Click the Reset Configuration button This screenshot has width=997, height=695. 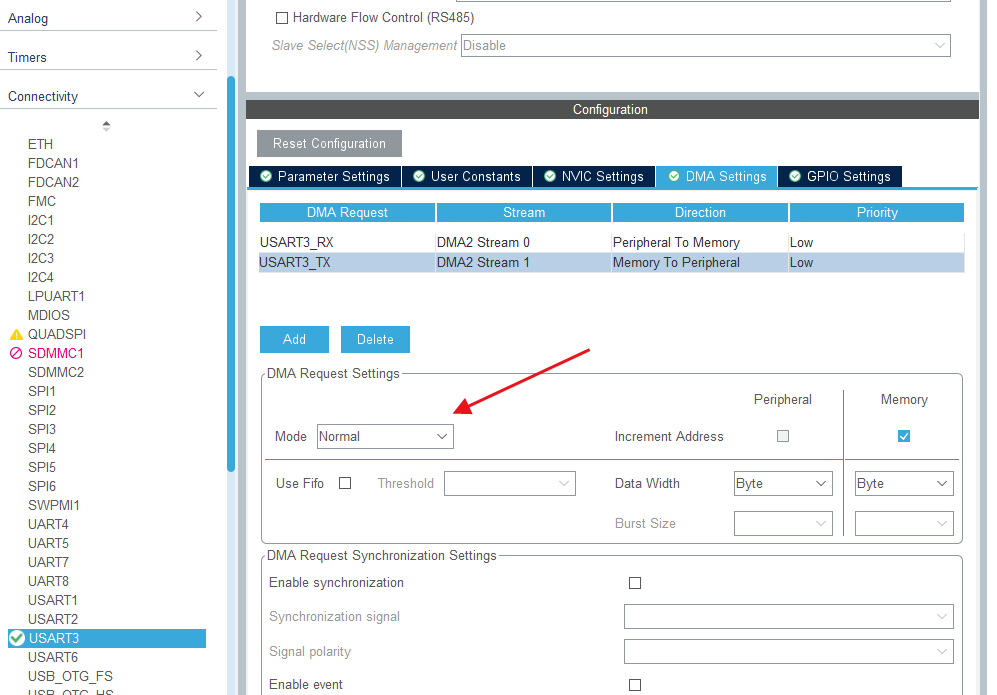pyautogui.click(x=329, y=144)
